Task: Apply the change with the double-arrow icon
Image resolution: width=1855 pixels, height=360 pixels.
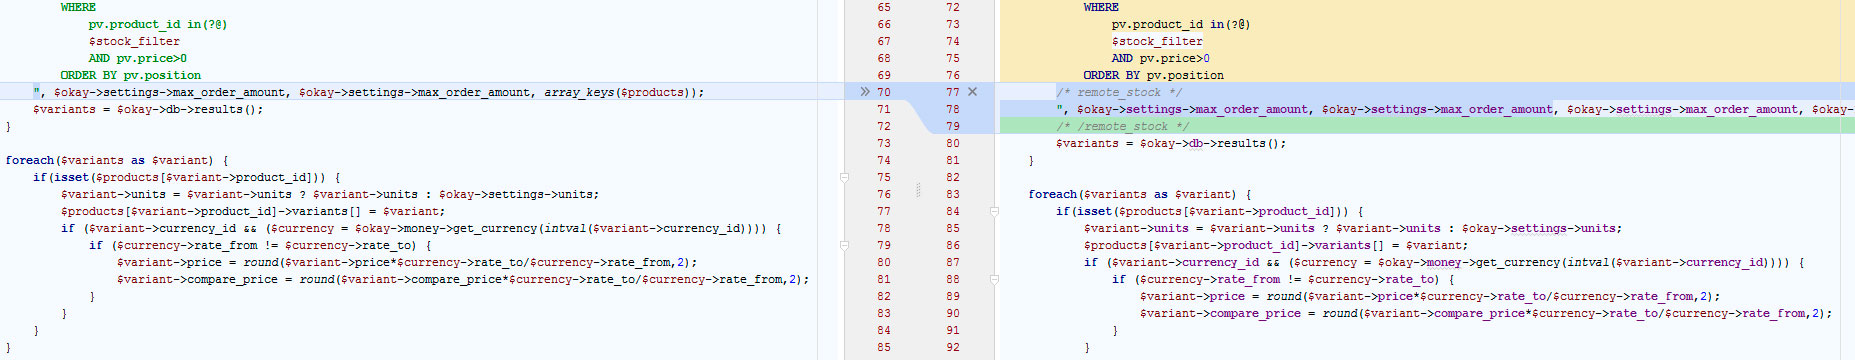Action: pos(865,92)
